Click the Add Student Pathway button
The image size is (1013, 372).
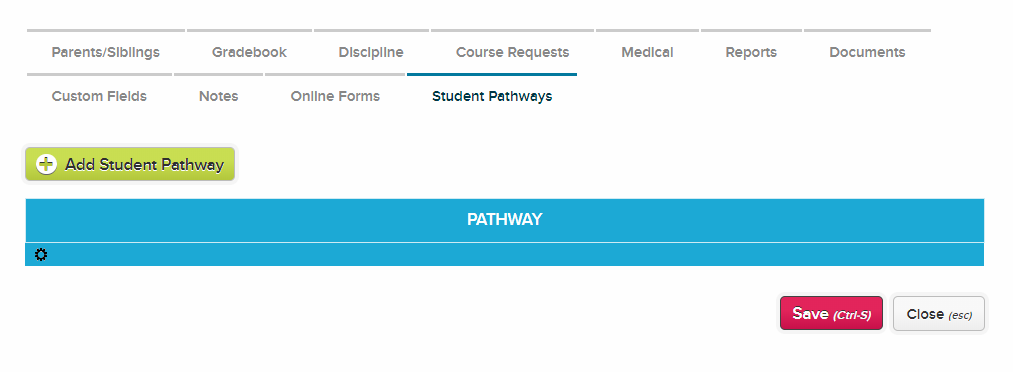pos(130,164)
